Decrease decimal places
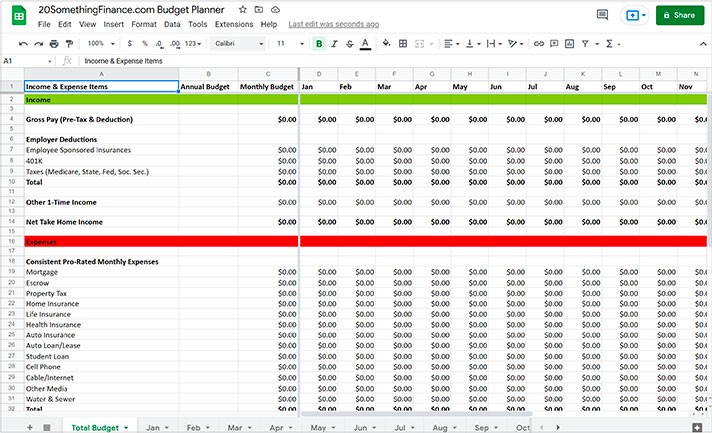The height and width of the screenshot is (433, 712). click(x=159, y=44)
